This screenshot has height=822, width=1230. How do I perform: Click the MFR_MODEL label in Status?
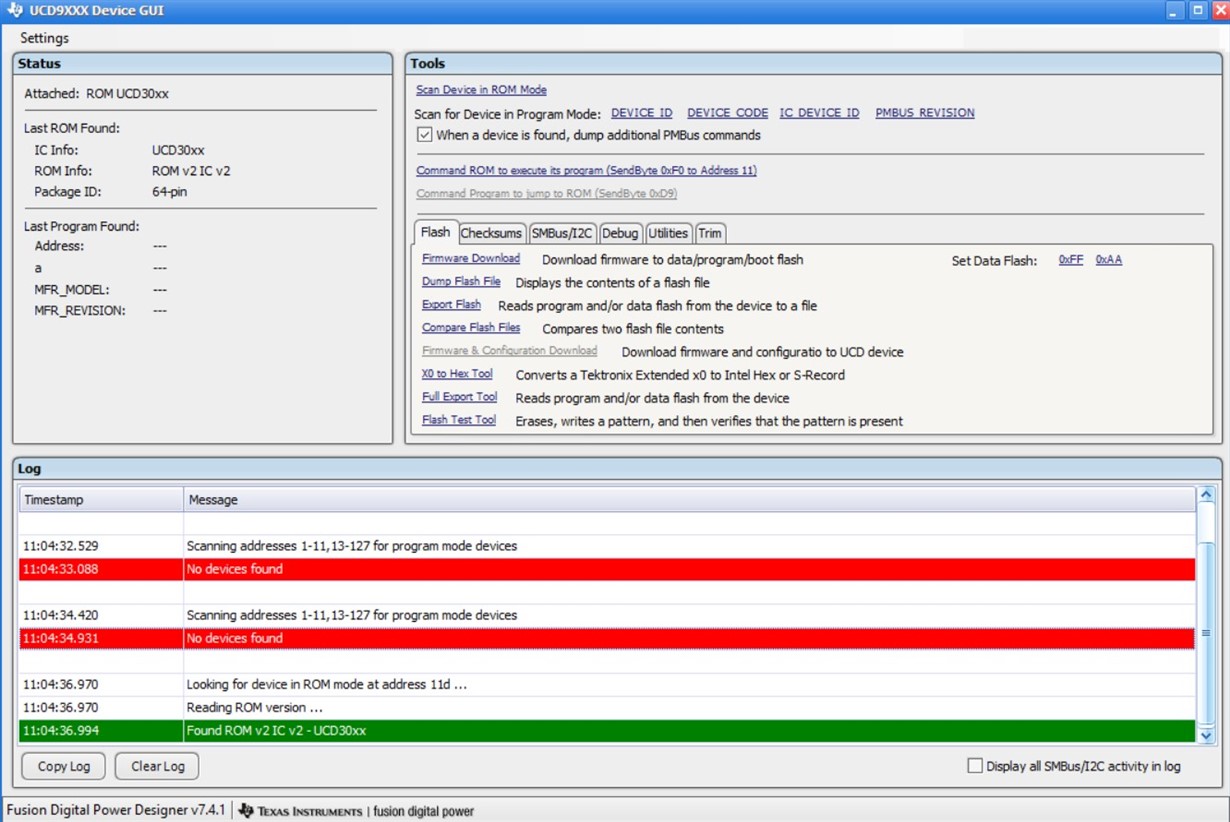(72, 290)
